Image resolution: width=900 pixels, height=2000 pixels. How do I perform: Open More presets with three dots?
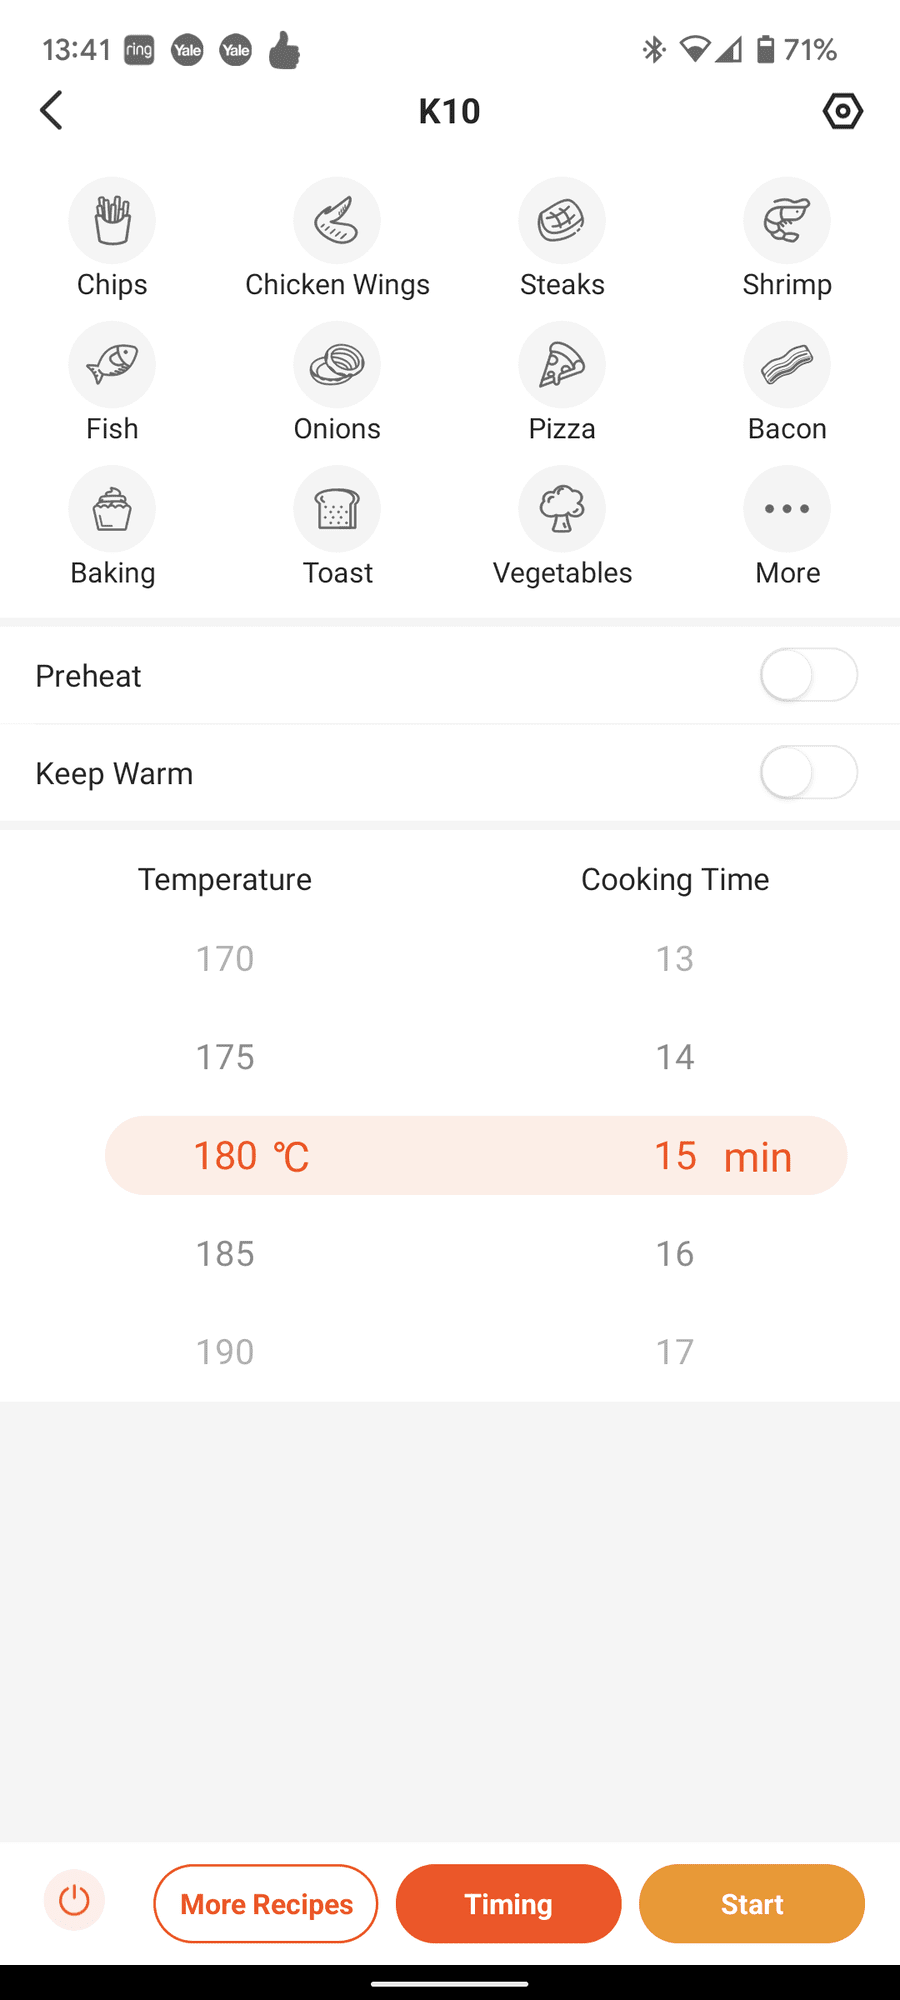(787, 509)
